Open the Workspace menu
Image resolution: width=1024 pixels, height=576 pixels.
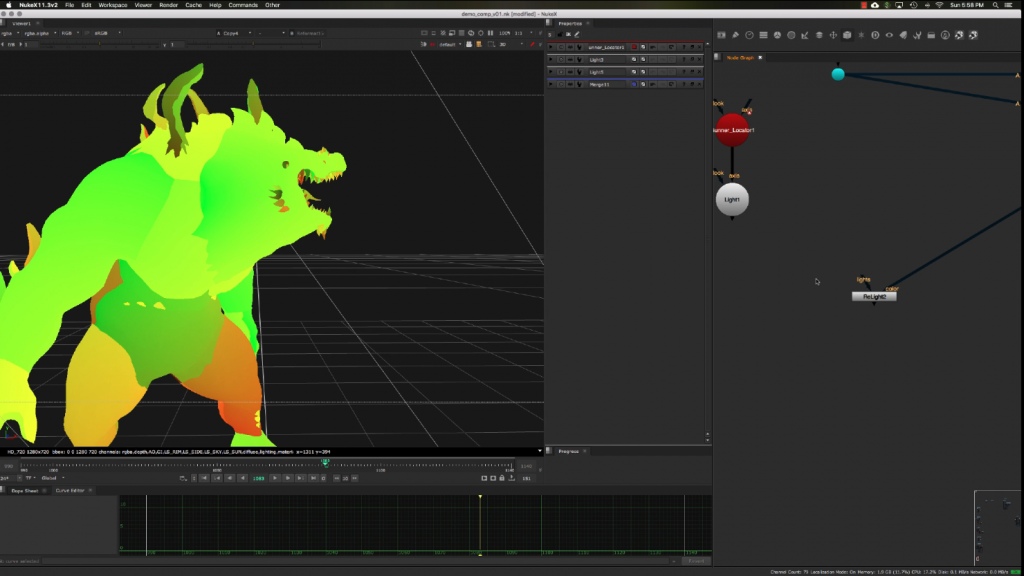point(113,5)
